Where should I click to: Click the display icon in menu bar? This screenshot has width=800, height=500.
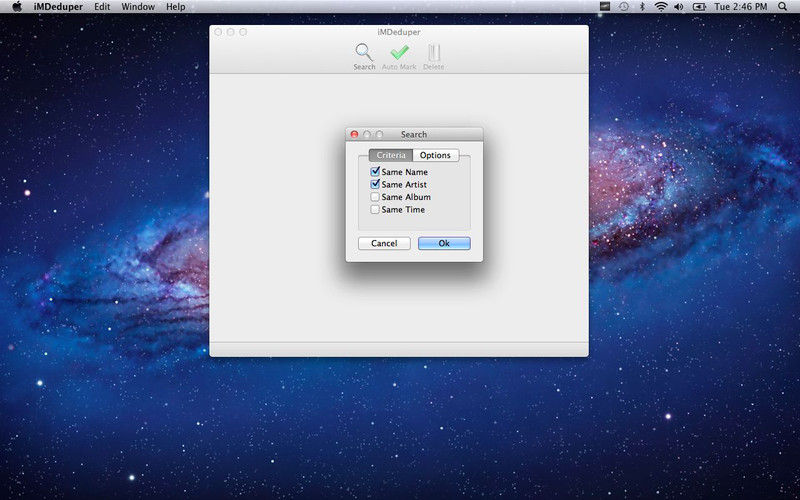(x=605, y=7)
